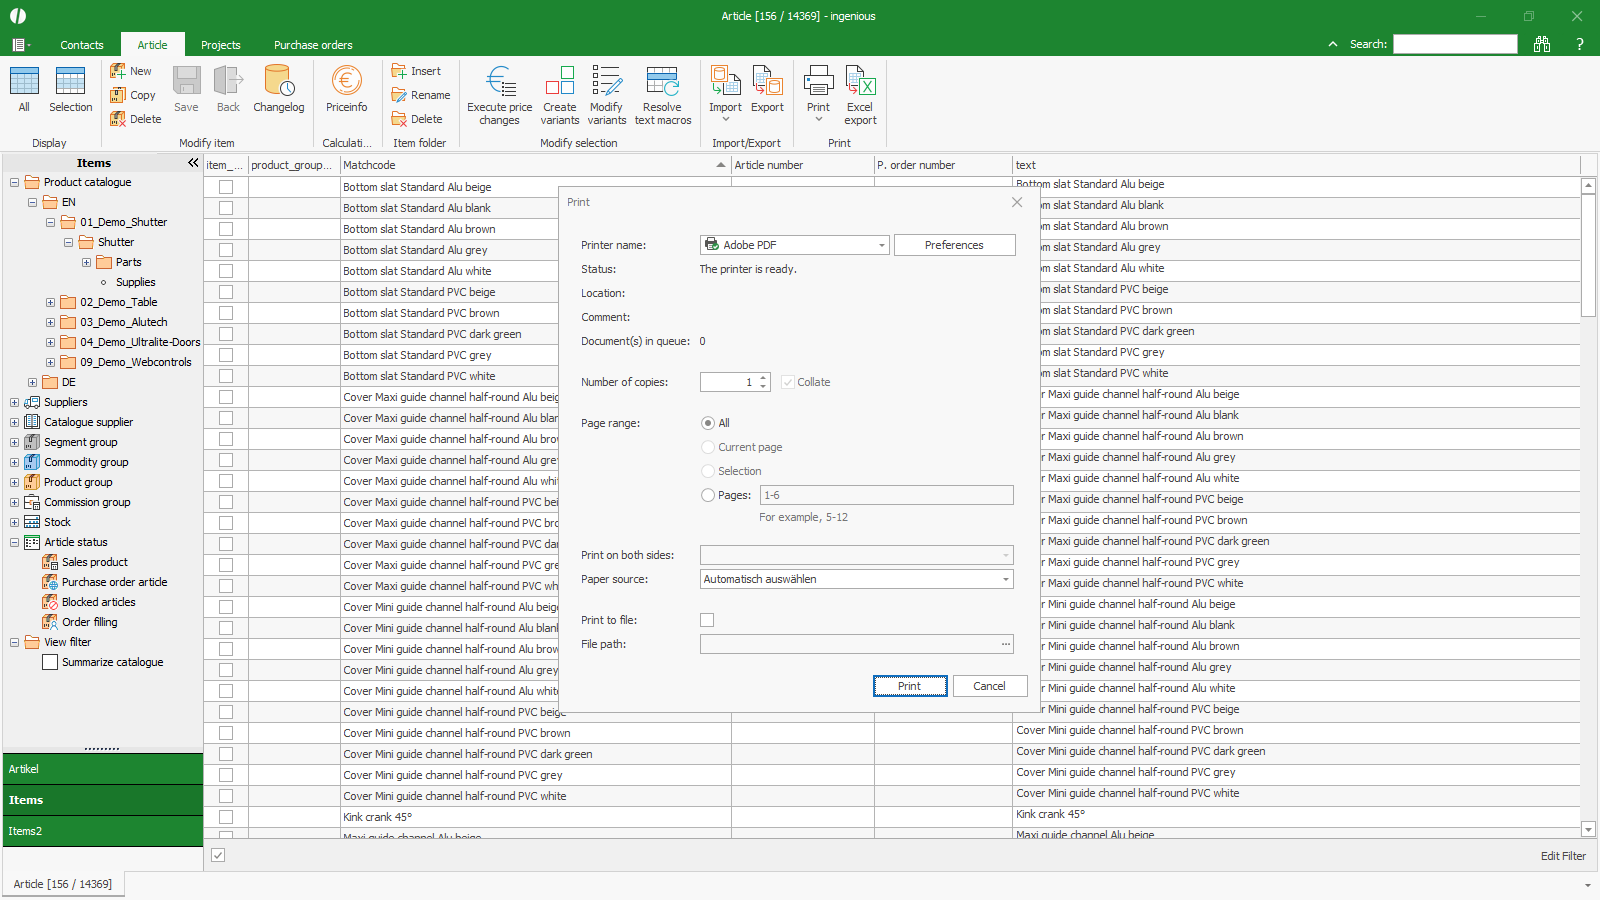The height and width of the screenshot is (900, 1600).
Task: Click the Priceinfo euro icon
Action: (346, 82)
